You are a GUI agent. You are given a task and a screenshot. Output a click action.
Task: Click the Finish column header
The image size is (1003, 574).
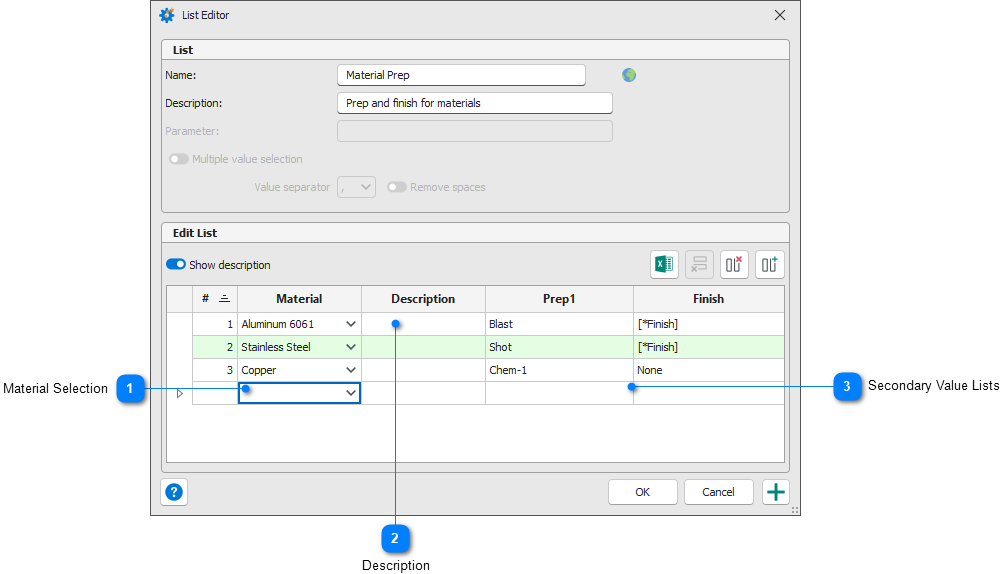(x=709, y=299)
